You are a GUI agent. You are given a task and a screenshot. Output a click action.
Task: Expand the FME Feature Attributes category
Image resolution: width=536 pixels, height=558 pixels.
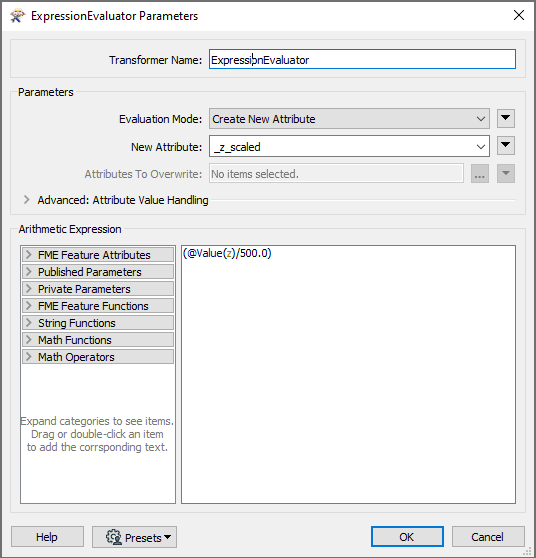tap(98, 255)
